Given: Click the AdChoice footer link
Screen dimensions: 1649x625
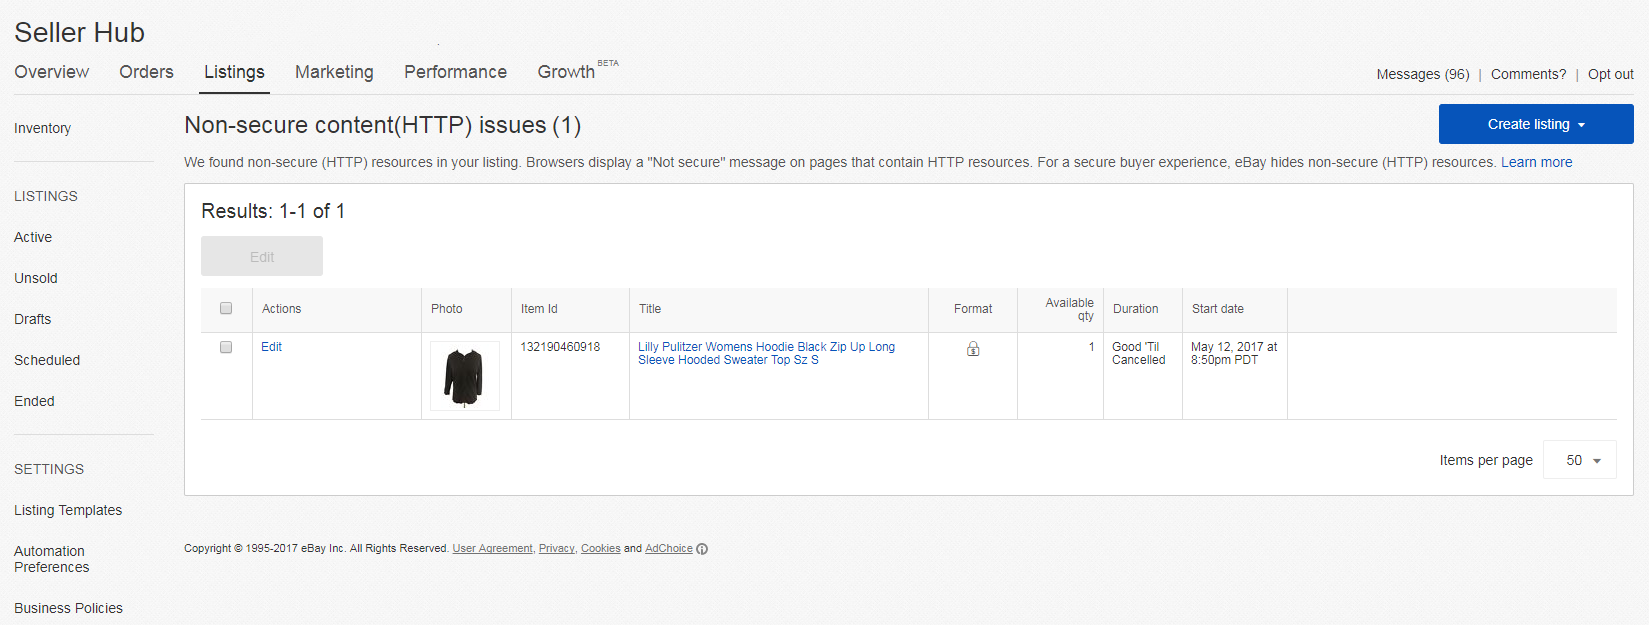Looking at the screenshot, I should [x=668, y=548].
